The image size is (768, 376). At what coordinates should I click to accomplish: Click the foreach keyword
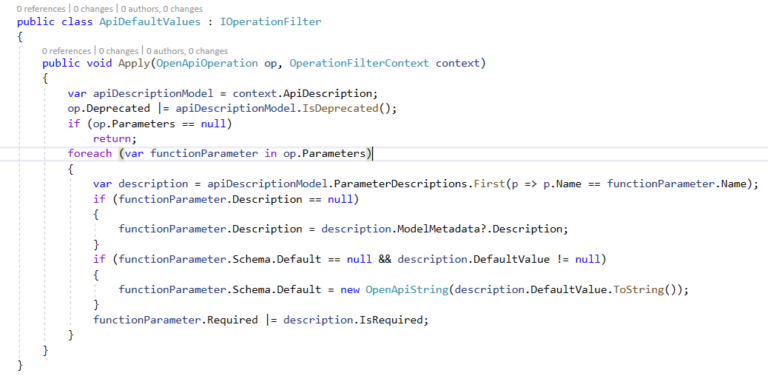pyautogui.click(x=90, y=154)
